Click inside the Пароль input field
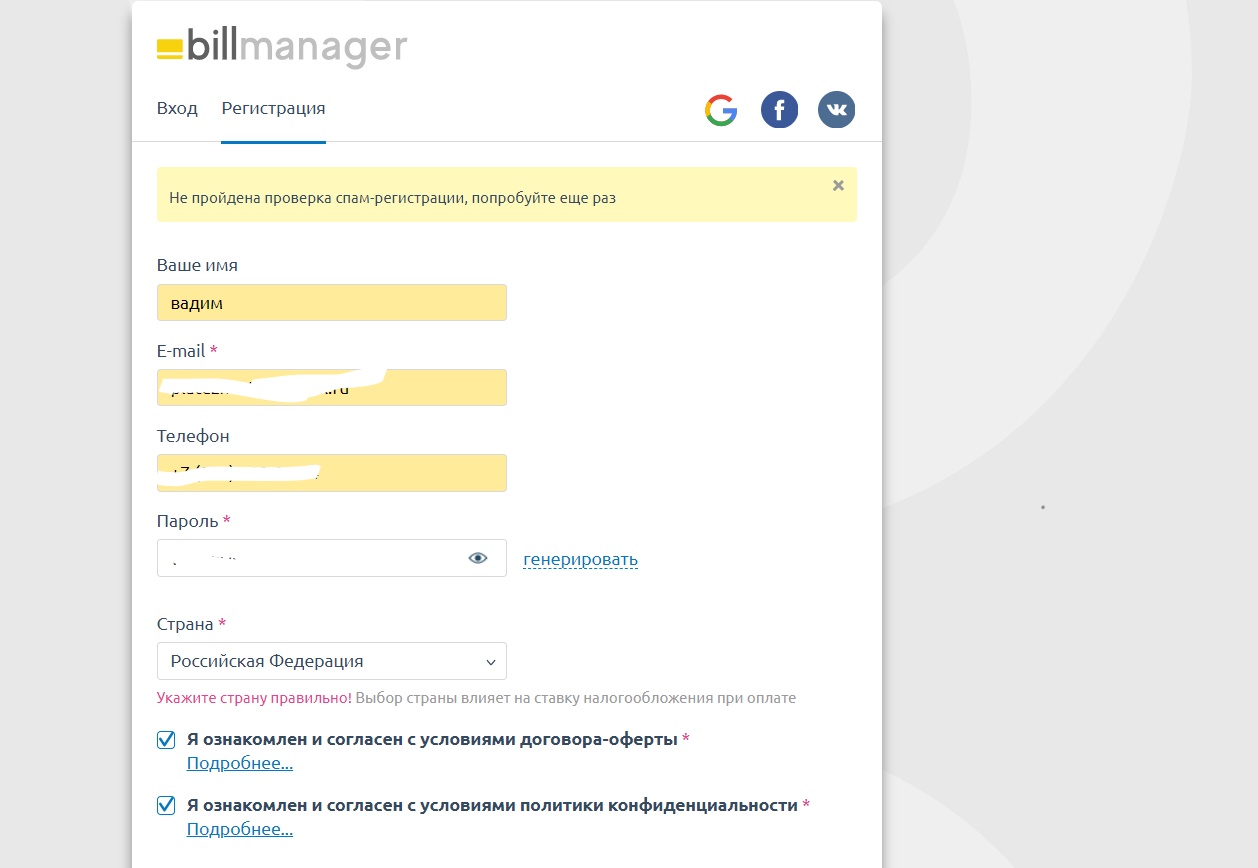 point(310,558)
